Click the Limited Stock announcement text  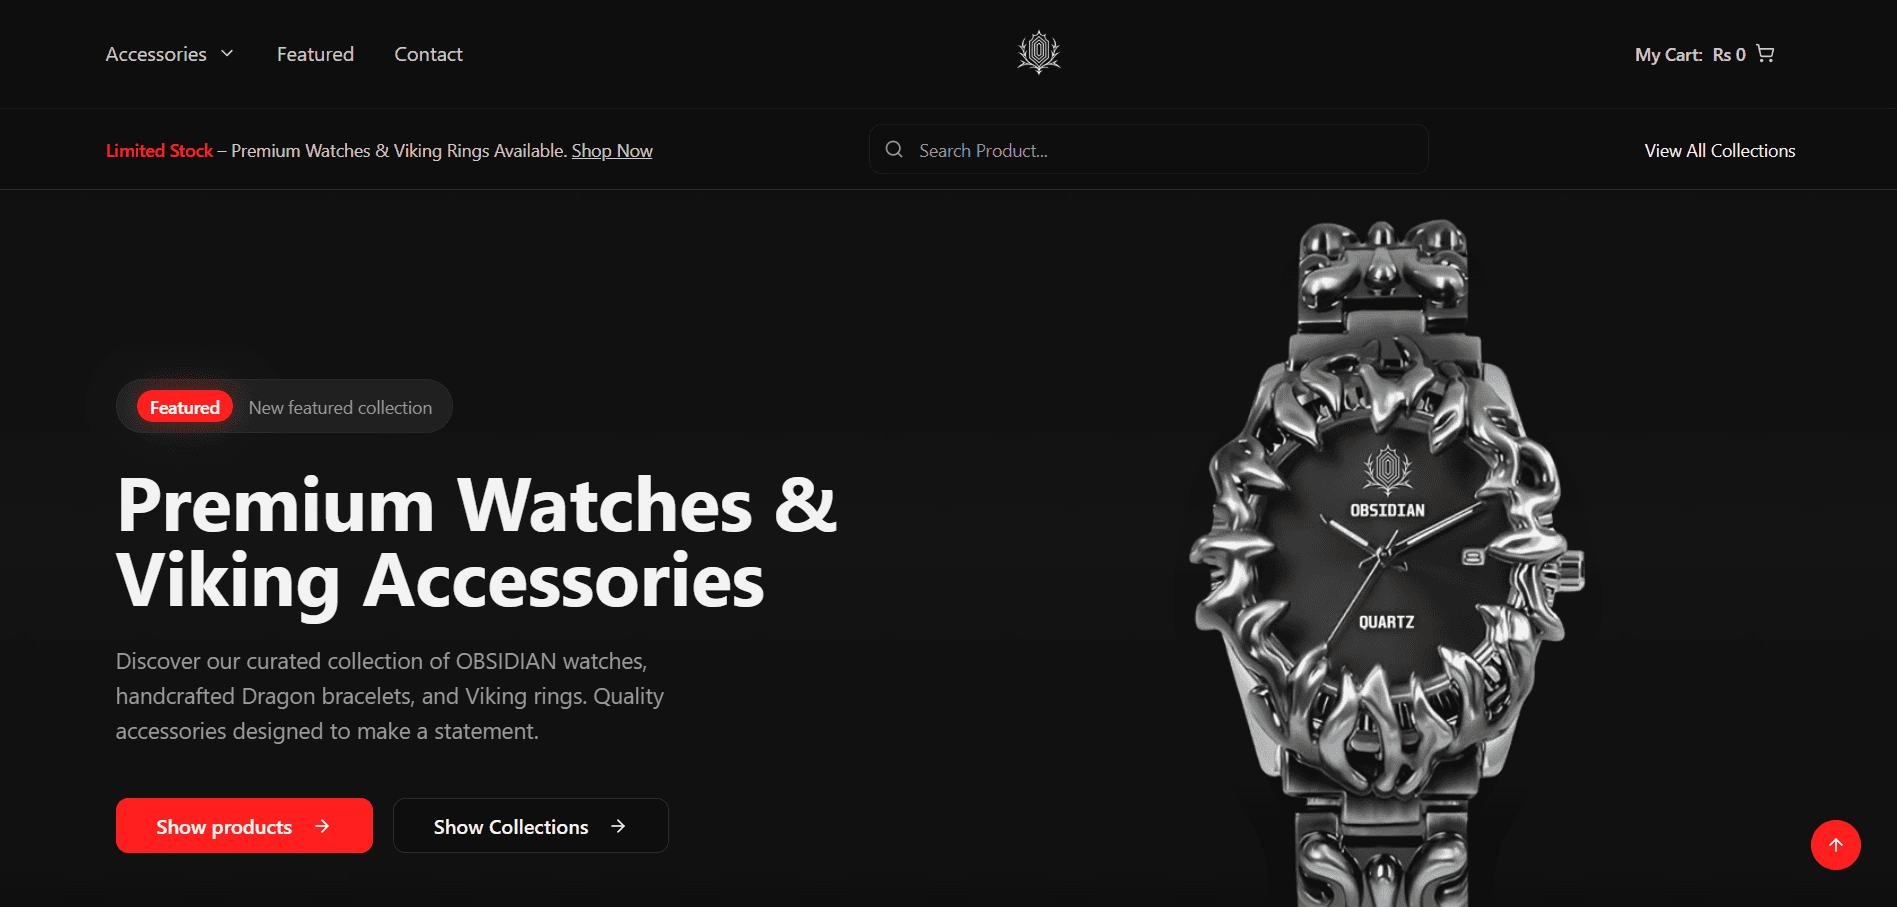pyautogui.click(x=160, y=151)
